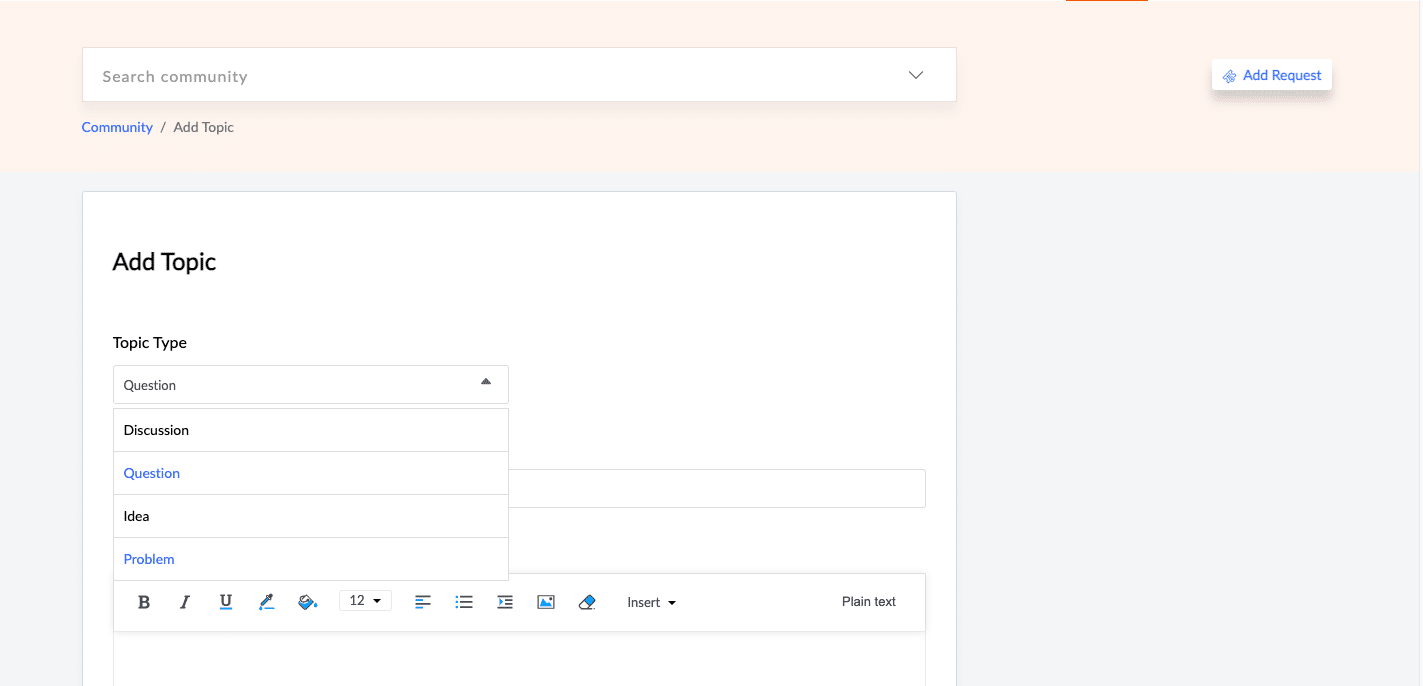
Task: Select Question in the dropdown list
Action: click(311, 473)
